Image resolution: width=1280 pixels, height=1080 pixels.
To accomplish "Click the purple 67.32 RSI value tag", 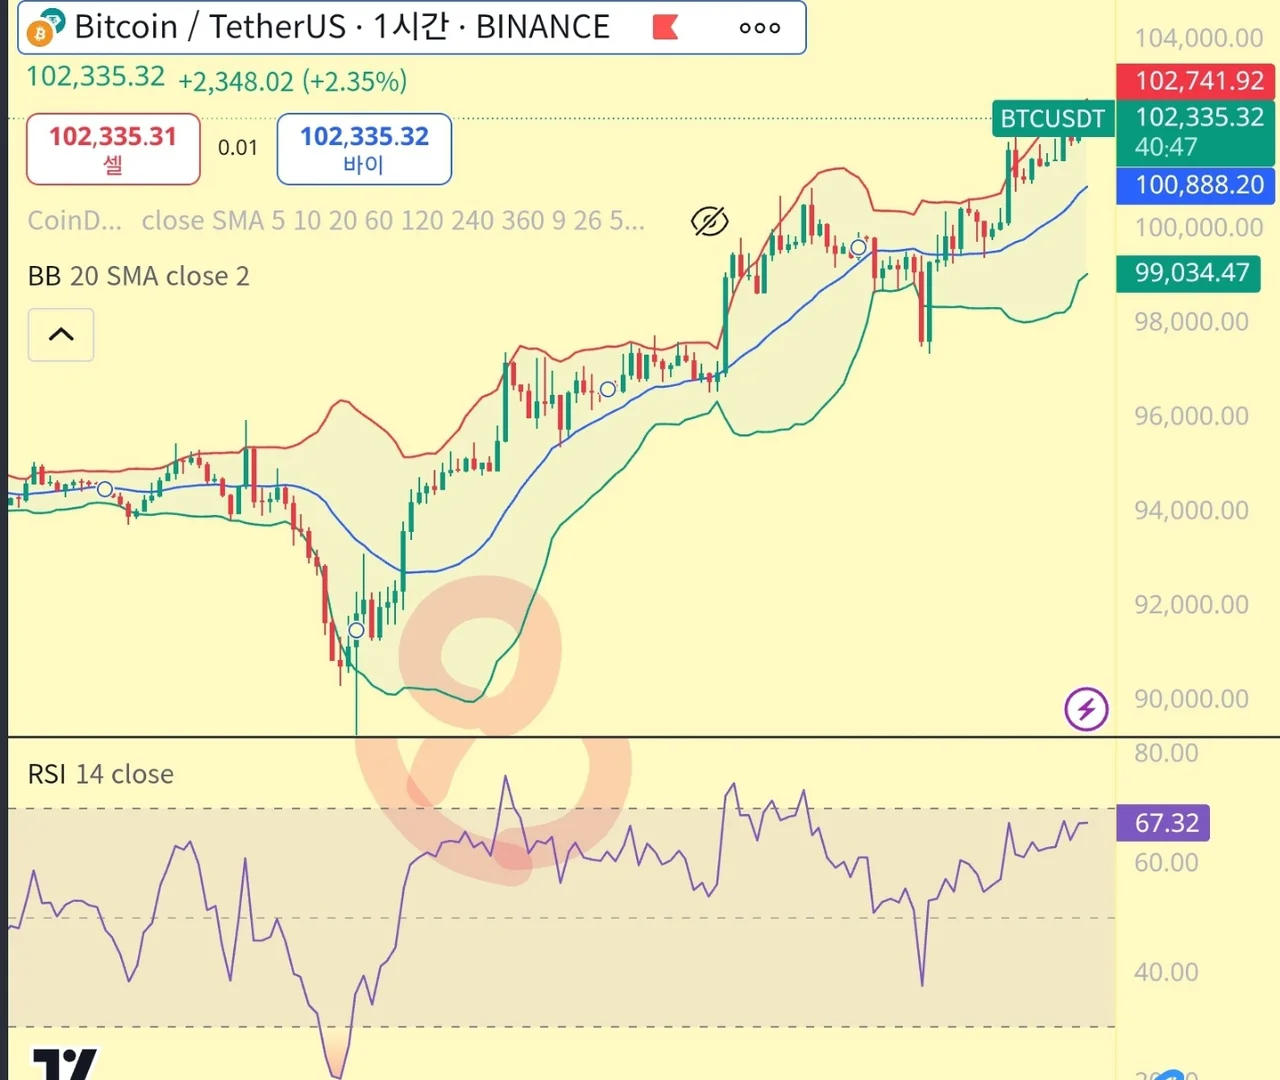I will [1163, 823].
